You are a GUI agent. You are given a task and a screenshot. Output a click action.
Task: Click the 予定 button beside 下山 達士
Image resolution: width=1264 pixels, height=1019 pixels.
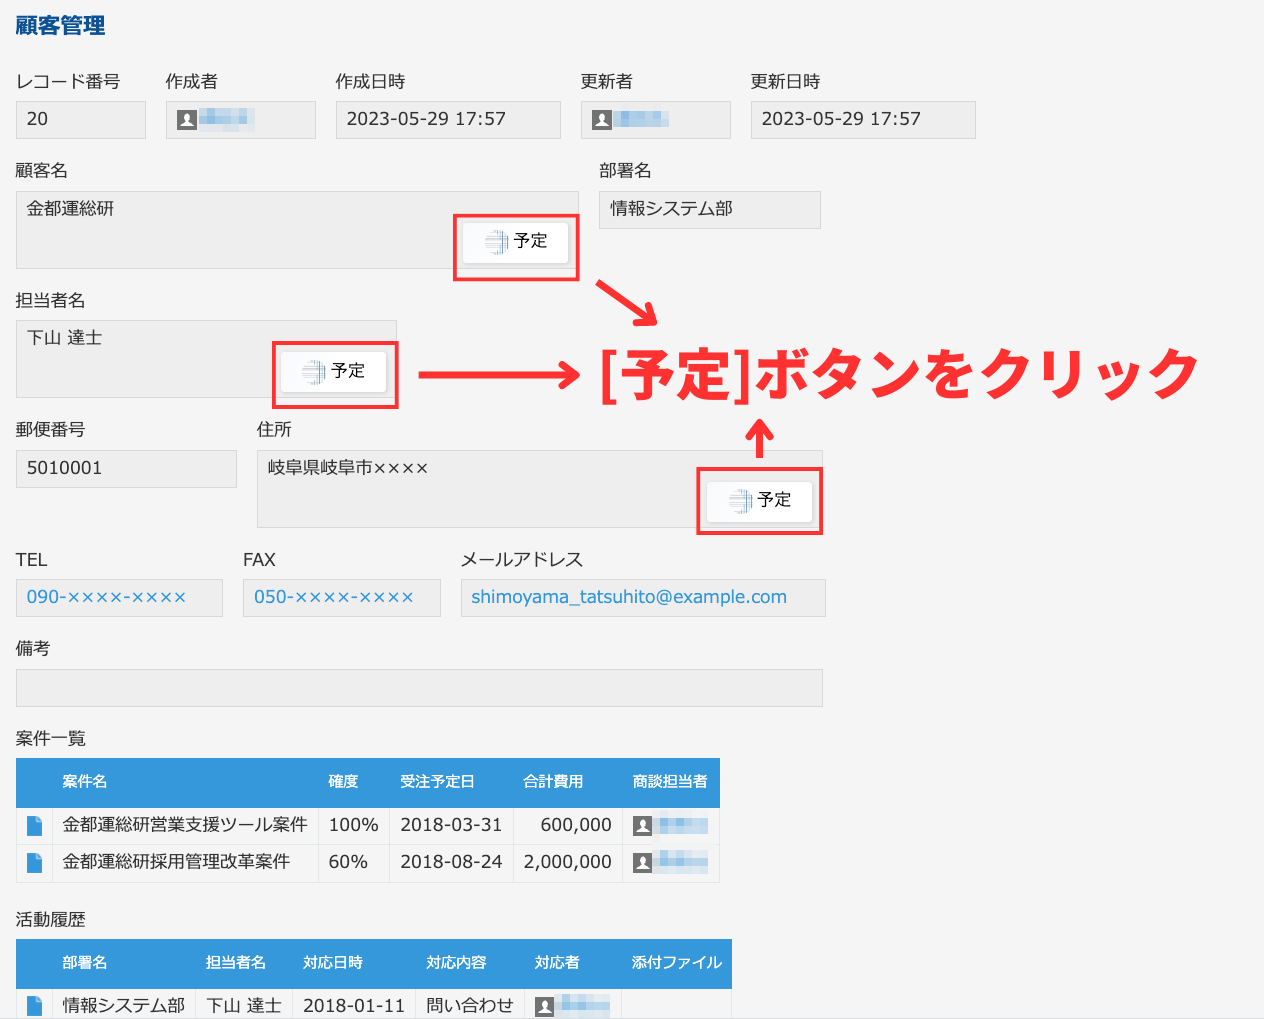334,372
